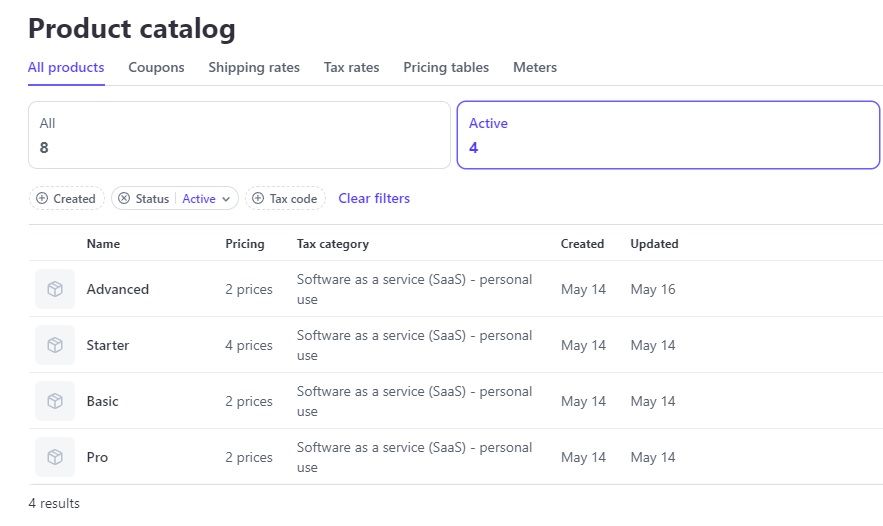Switch to the Shipping rates tab

tap(254, 68)
